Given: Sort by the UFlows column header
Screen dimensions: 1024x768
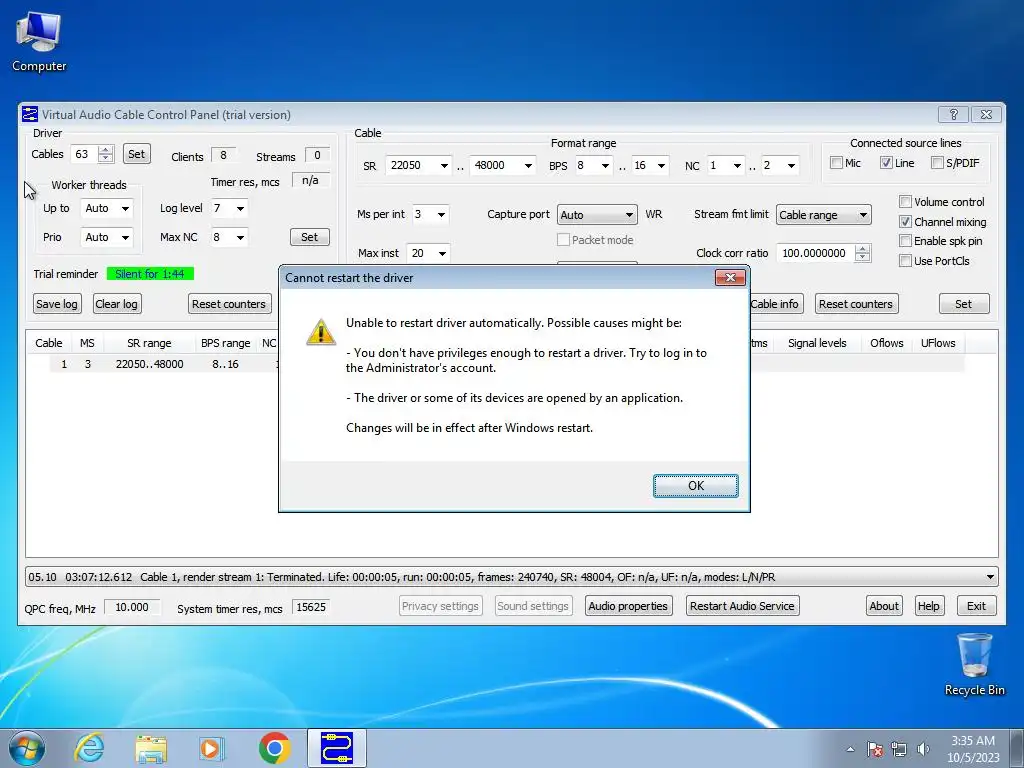Looking at the screenshot, I should (938, 343).
